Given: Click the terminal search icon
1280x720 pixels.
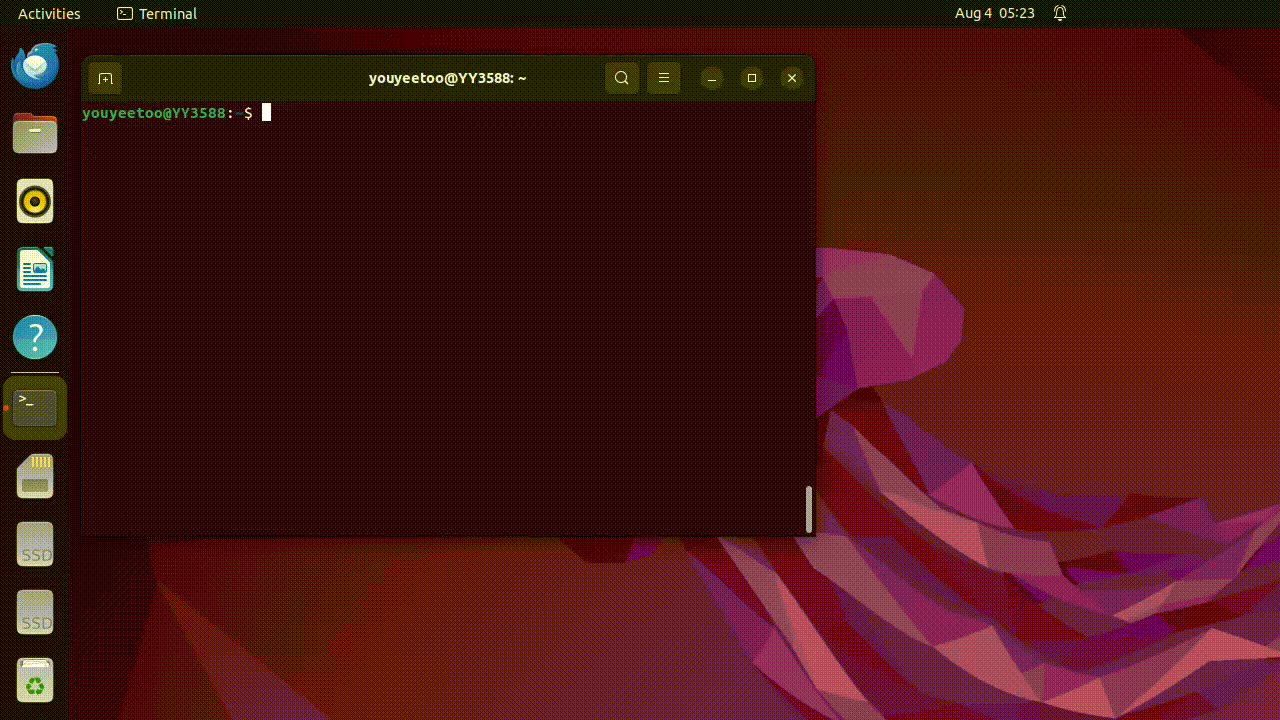Looking at the screenshot, I should coord(621,78).
